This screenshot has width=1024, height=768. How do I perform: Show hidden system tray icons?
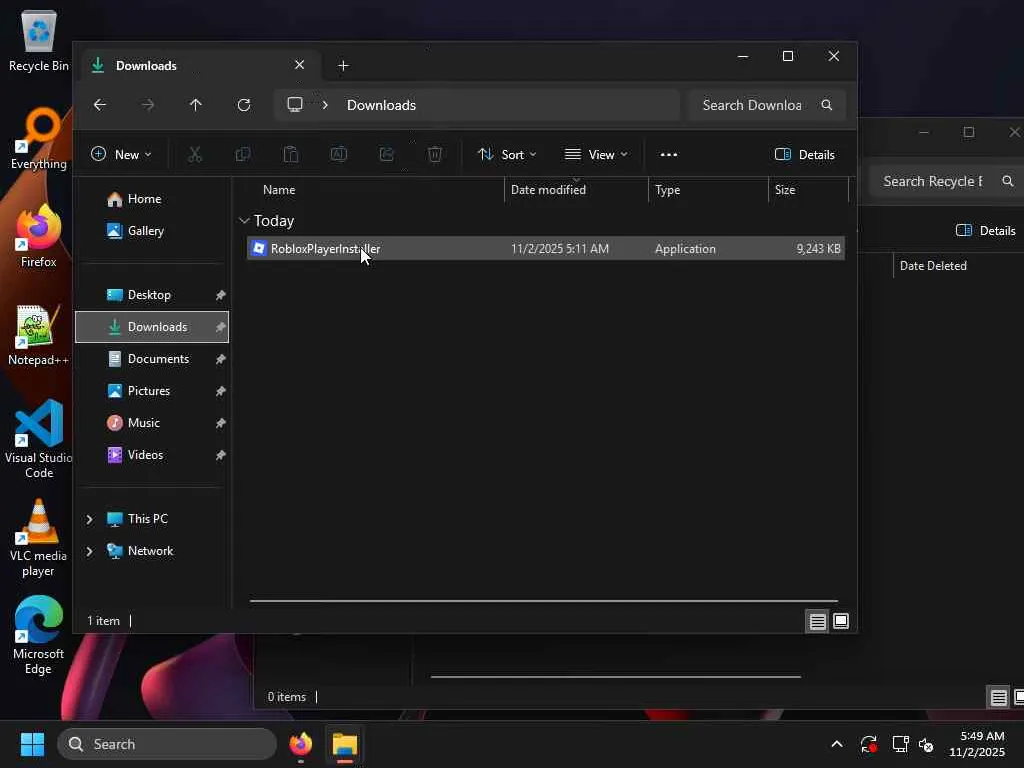837,744
